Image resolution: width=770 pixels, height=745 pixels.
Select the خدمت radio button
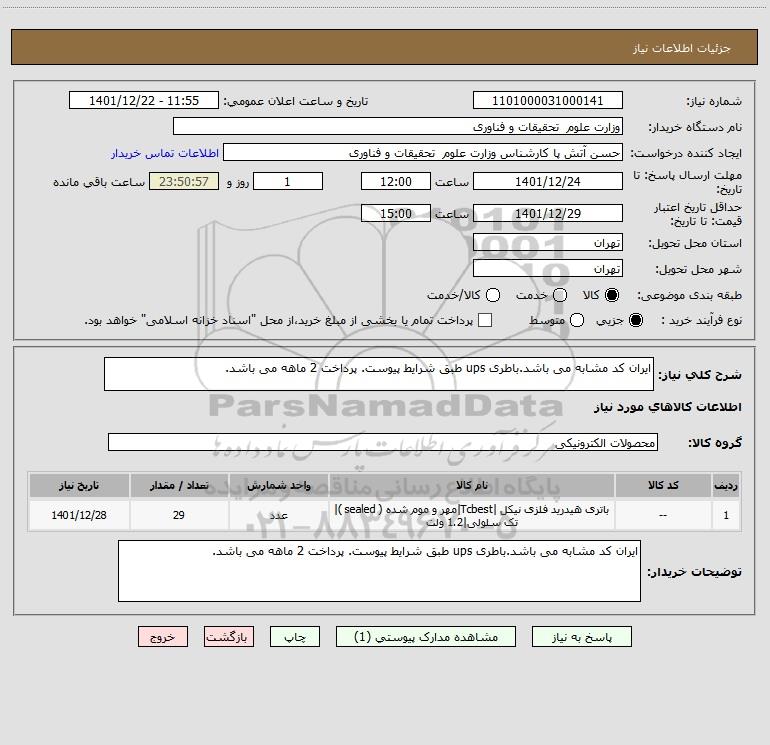[560, 295]
